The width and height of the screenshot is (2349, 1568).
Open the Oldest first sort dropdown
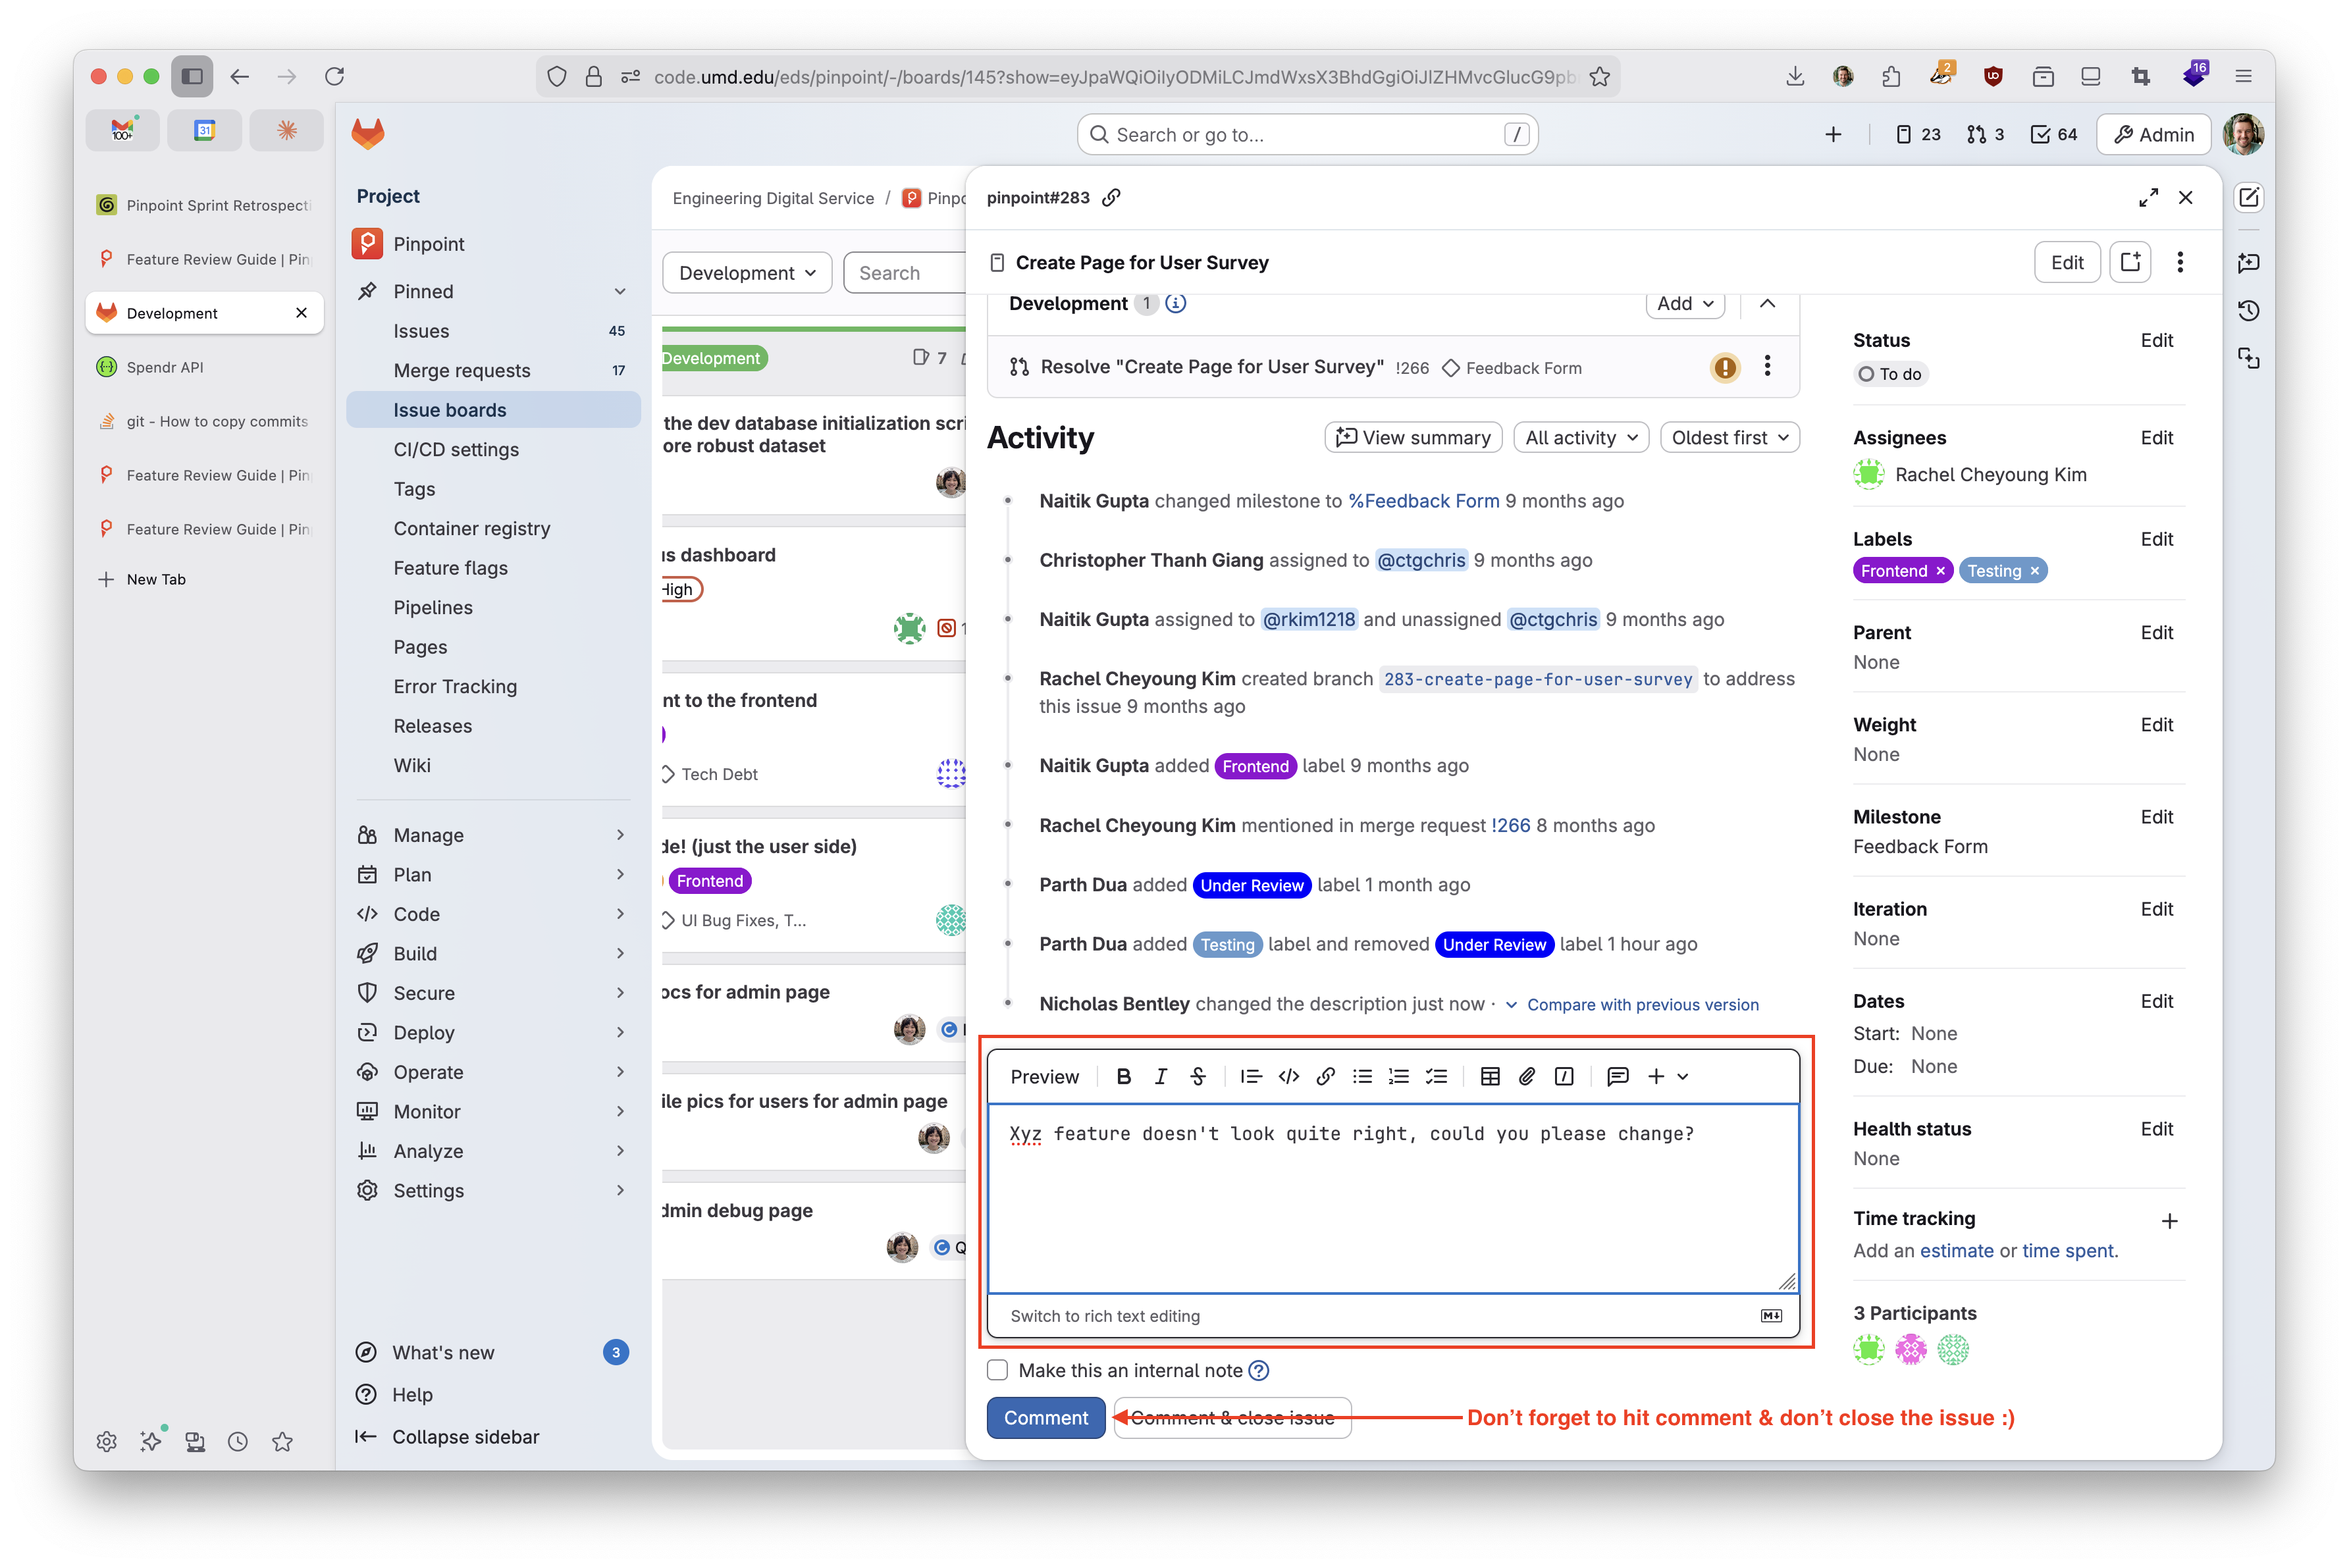click(1729, 437)
